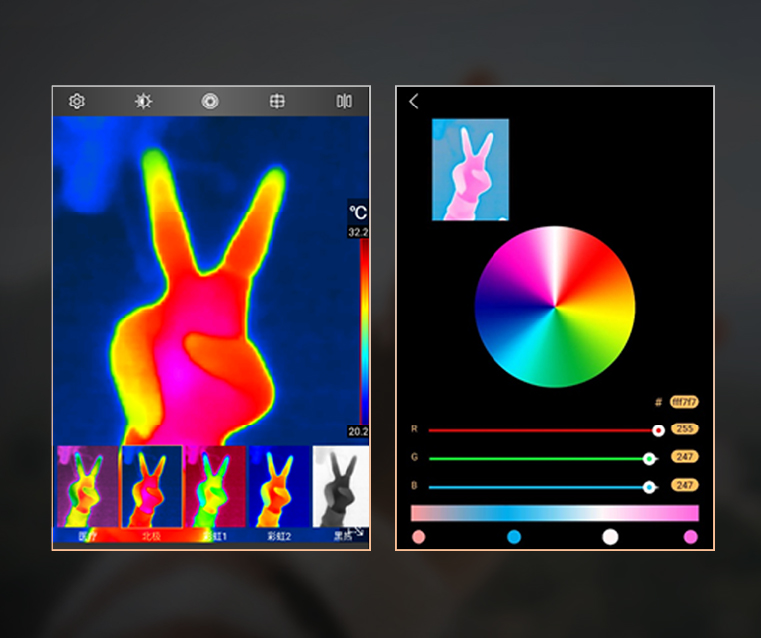Image resolution: width=761 pixels, height=638 pixels.
Task: Open the settings gear icon
Action: pyautogui.click(x=77, y=101)
